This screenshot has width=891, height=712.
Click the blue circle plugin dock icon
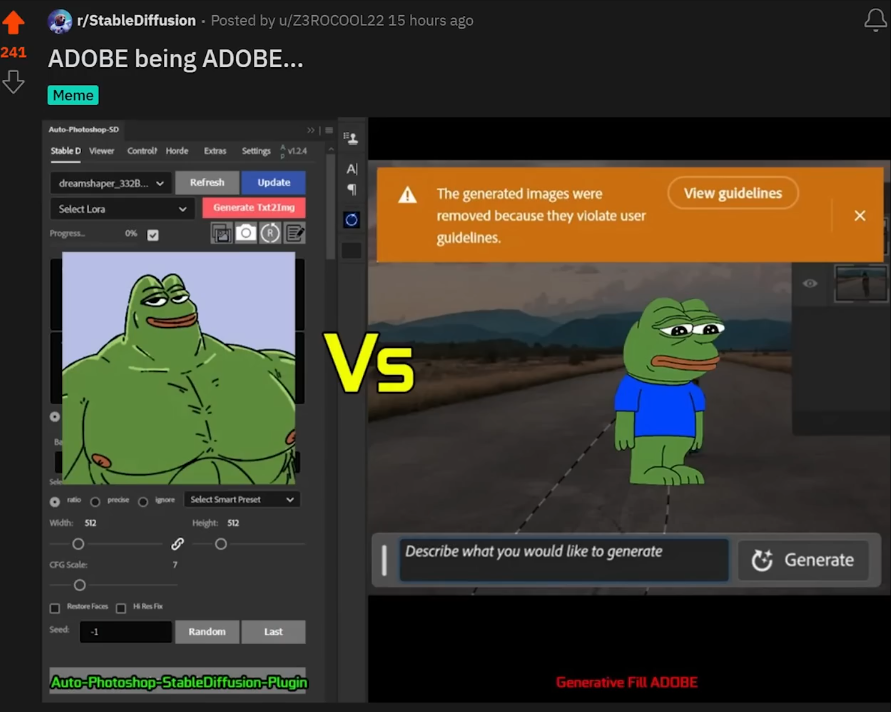352,220
